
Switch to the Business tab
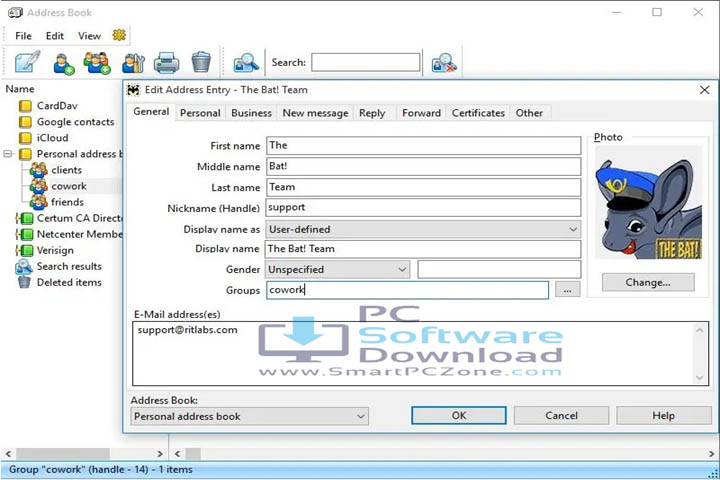(x=251, y=113)
